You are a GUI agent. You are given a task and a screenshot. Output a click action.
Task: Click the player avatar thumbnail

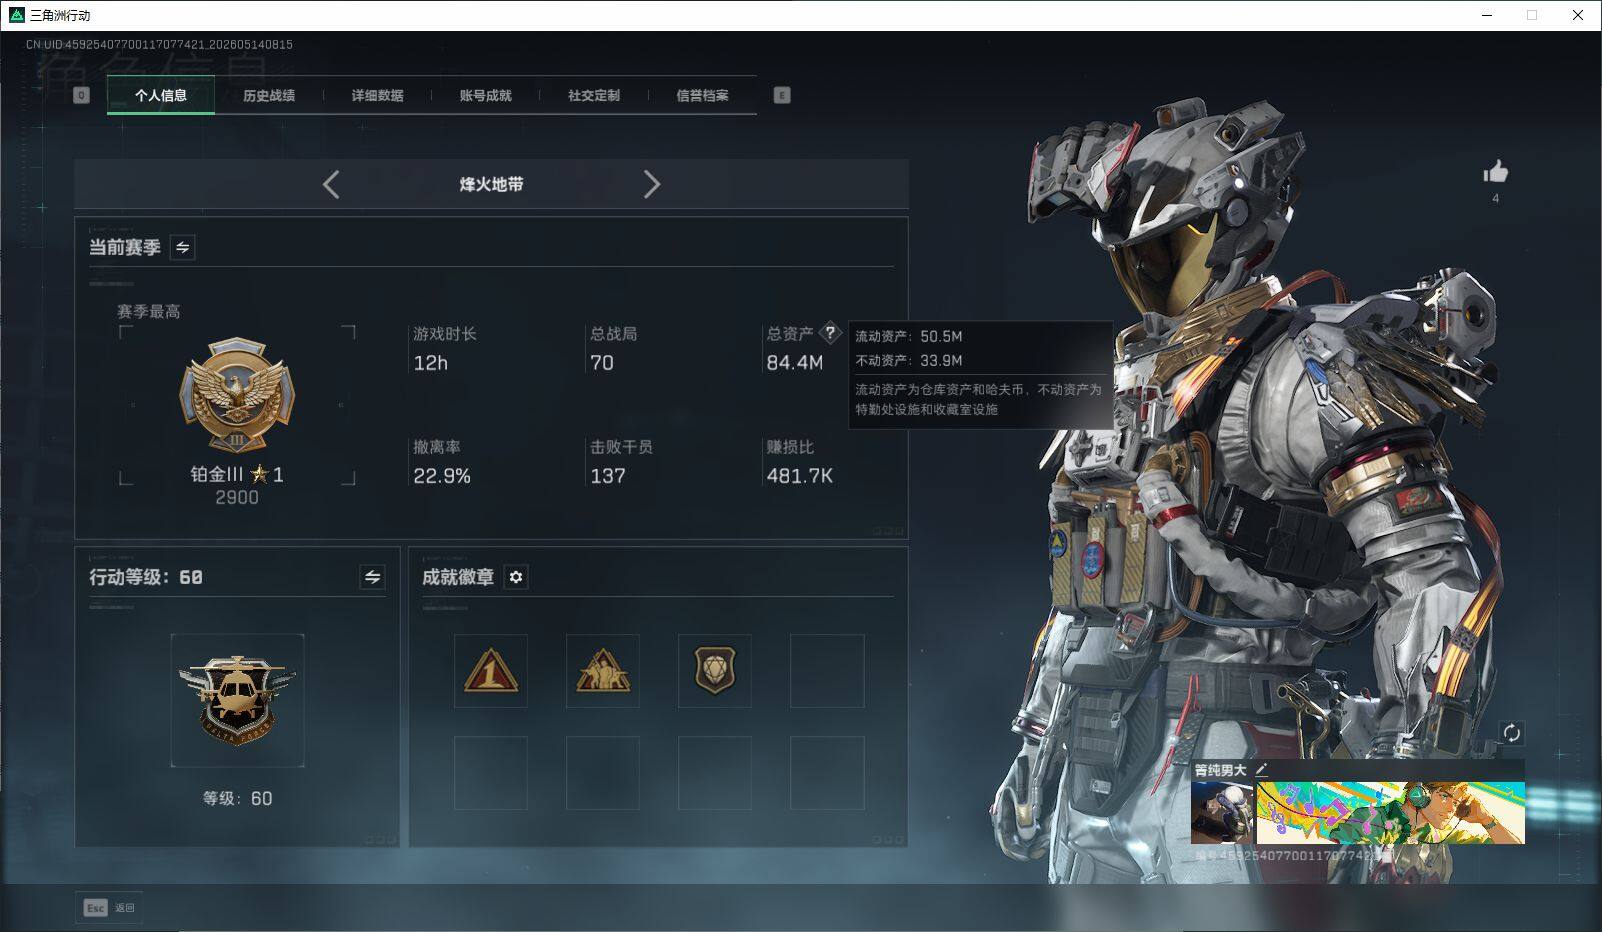click(x=1222, y=813)
